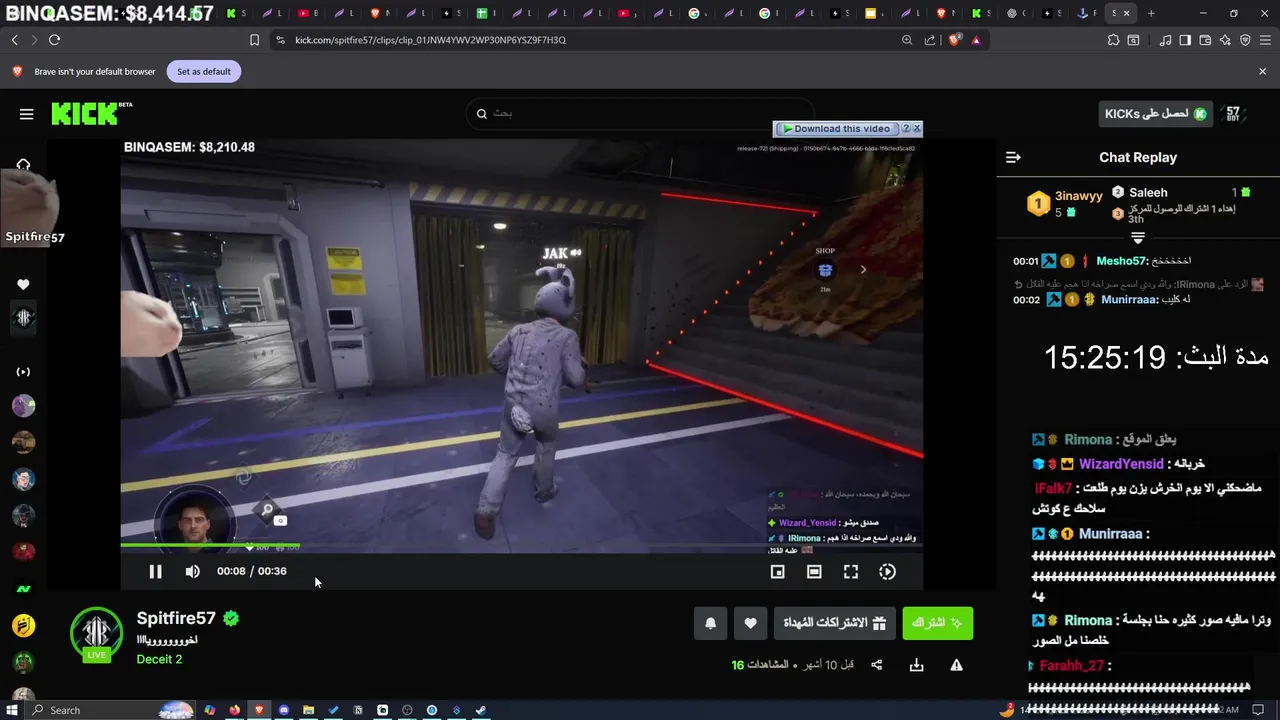Open Brave Wallet icon

1205,40
